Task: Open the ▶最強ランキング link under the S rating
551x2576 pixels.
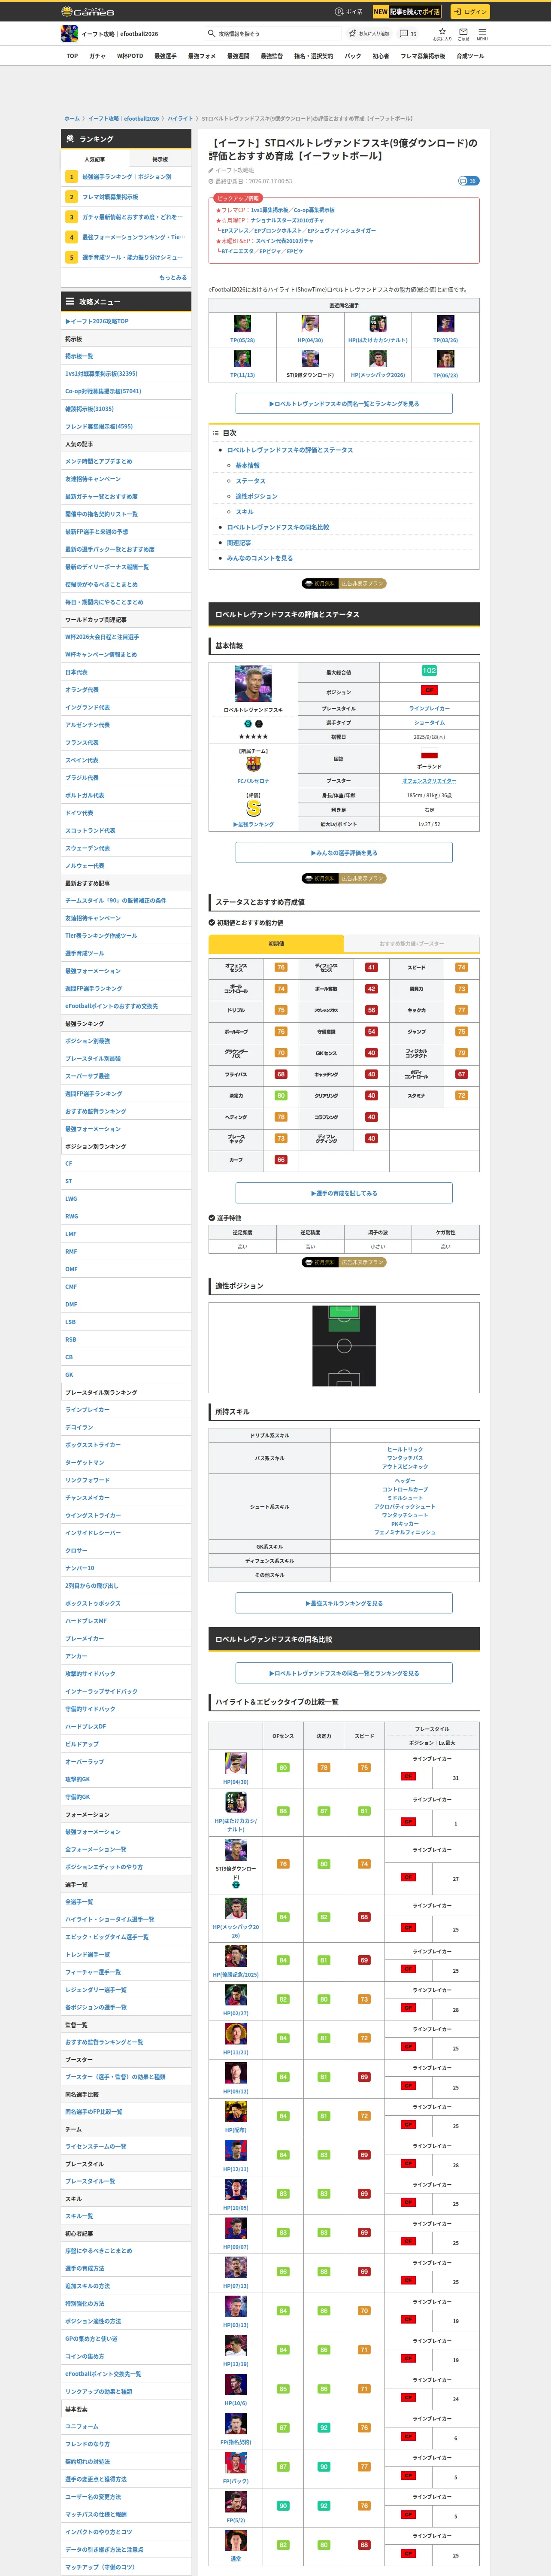Action: (253, 824)
